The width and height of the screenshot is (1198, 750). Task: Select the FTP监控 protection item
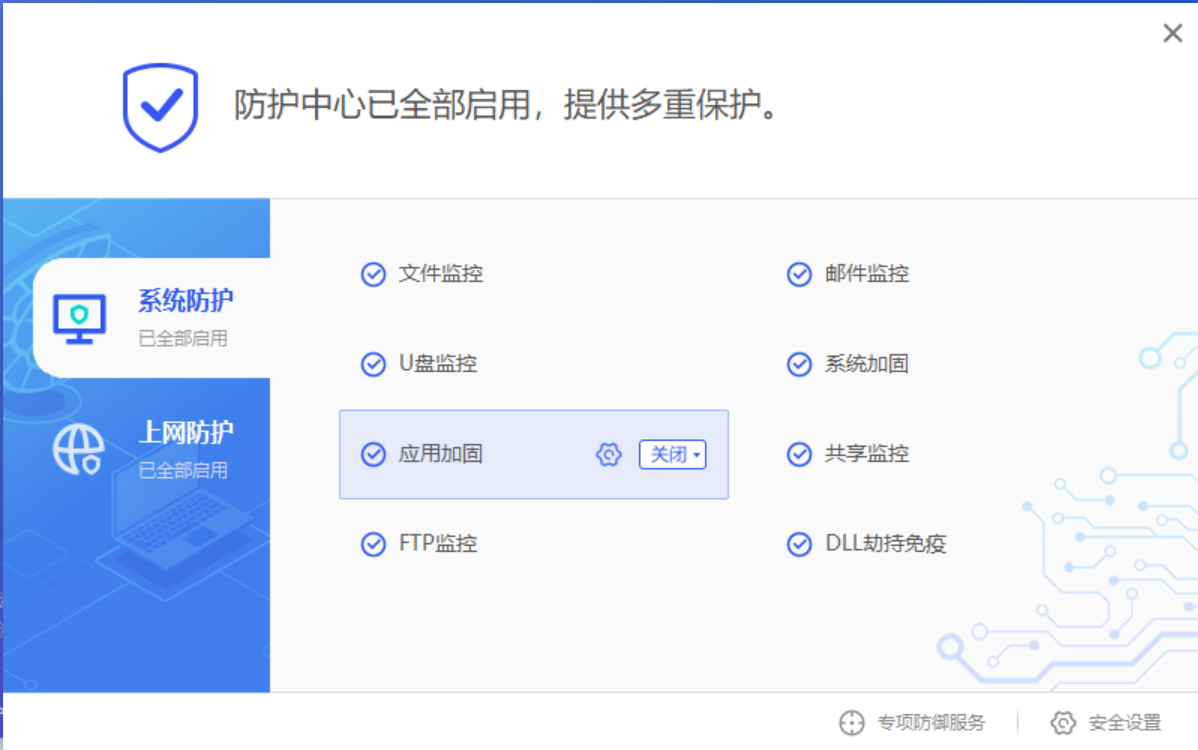point(438,544)
